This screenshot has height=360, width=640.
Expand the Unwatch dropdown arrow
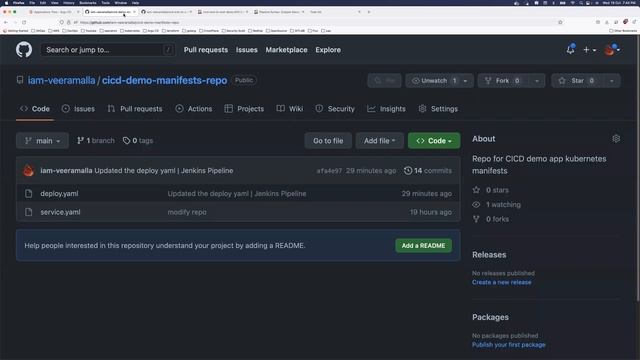(x=466, y=81)
